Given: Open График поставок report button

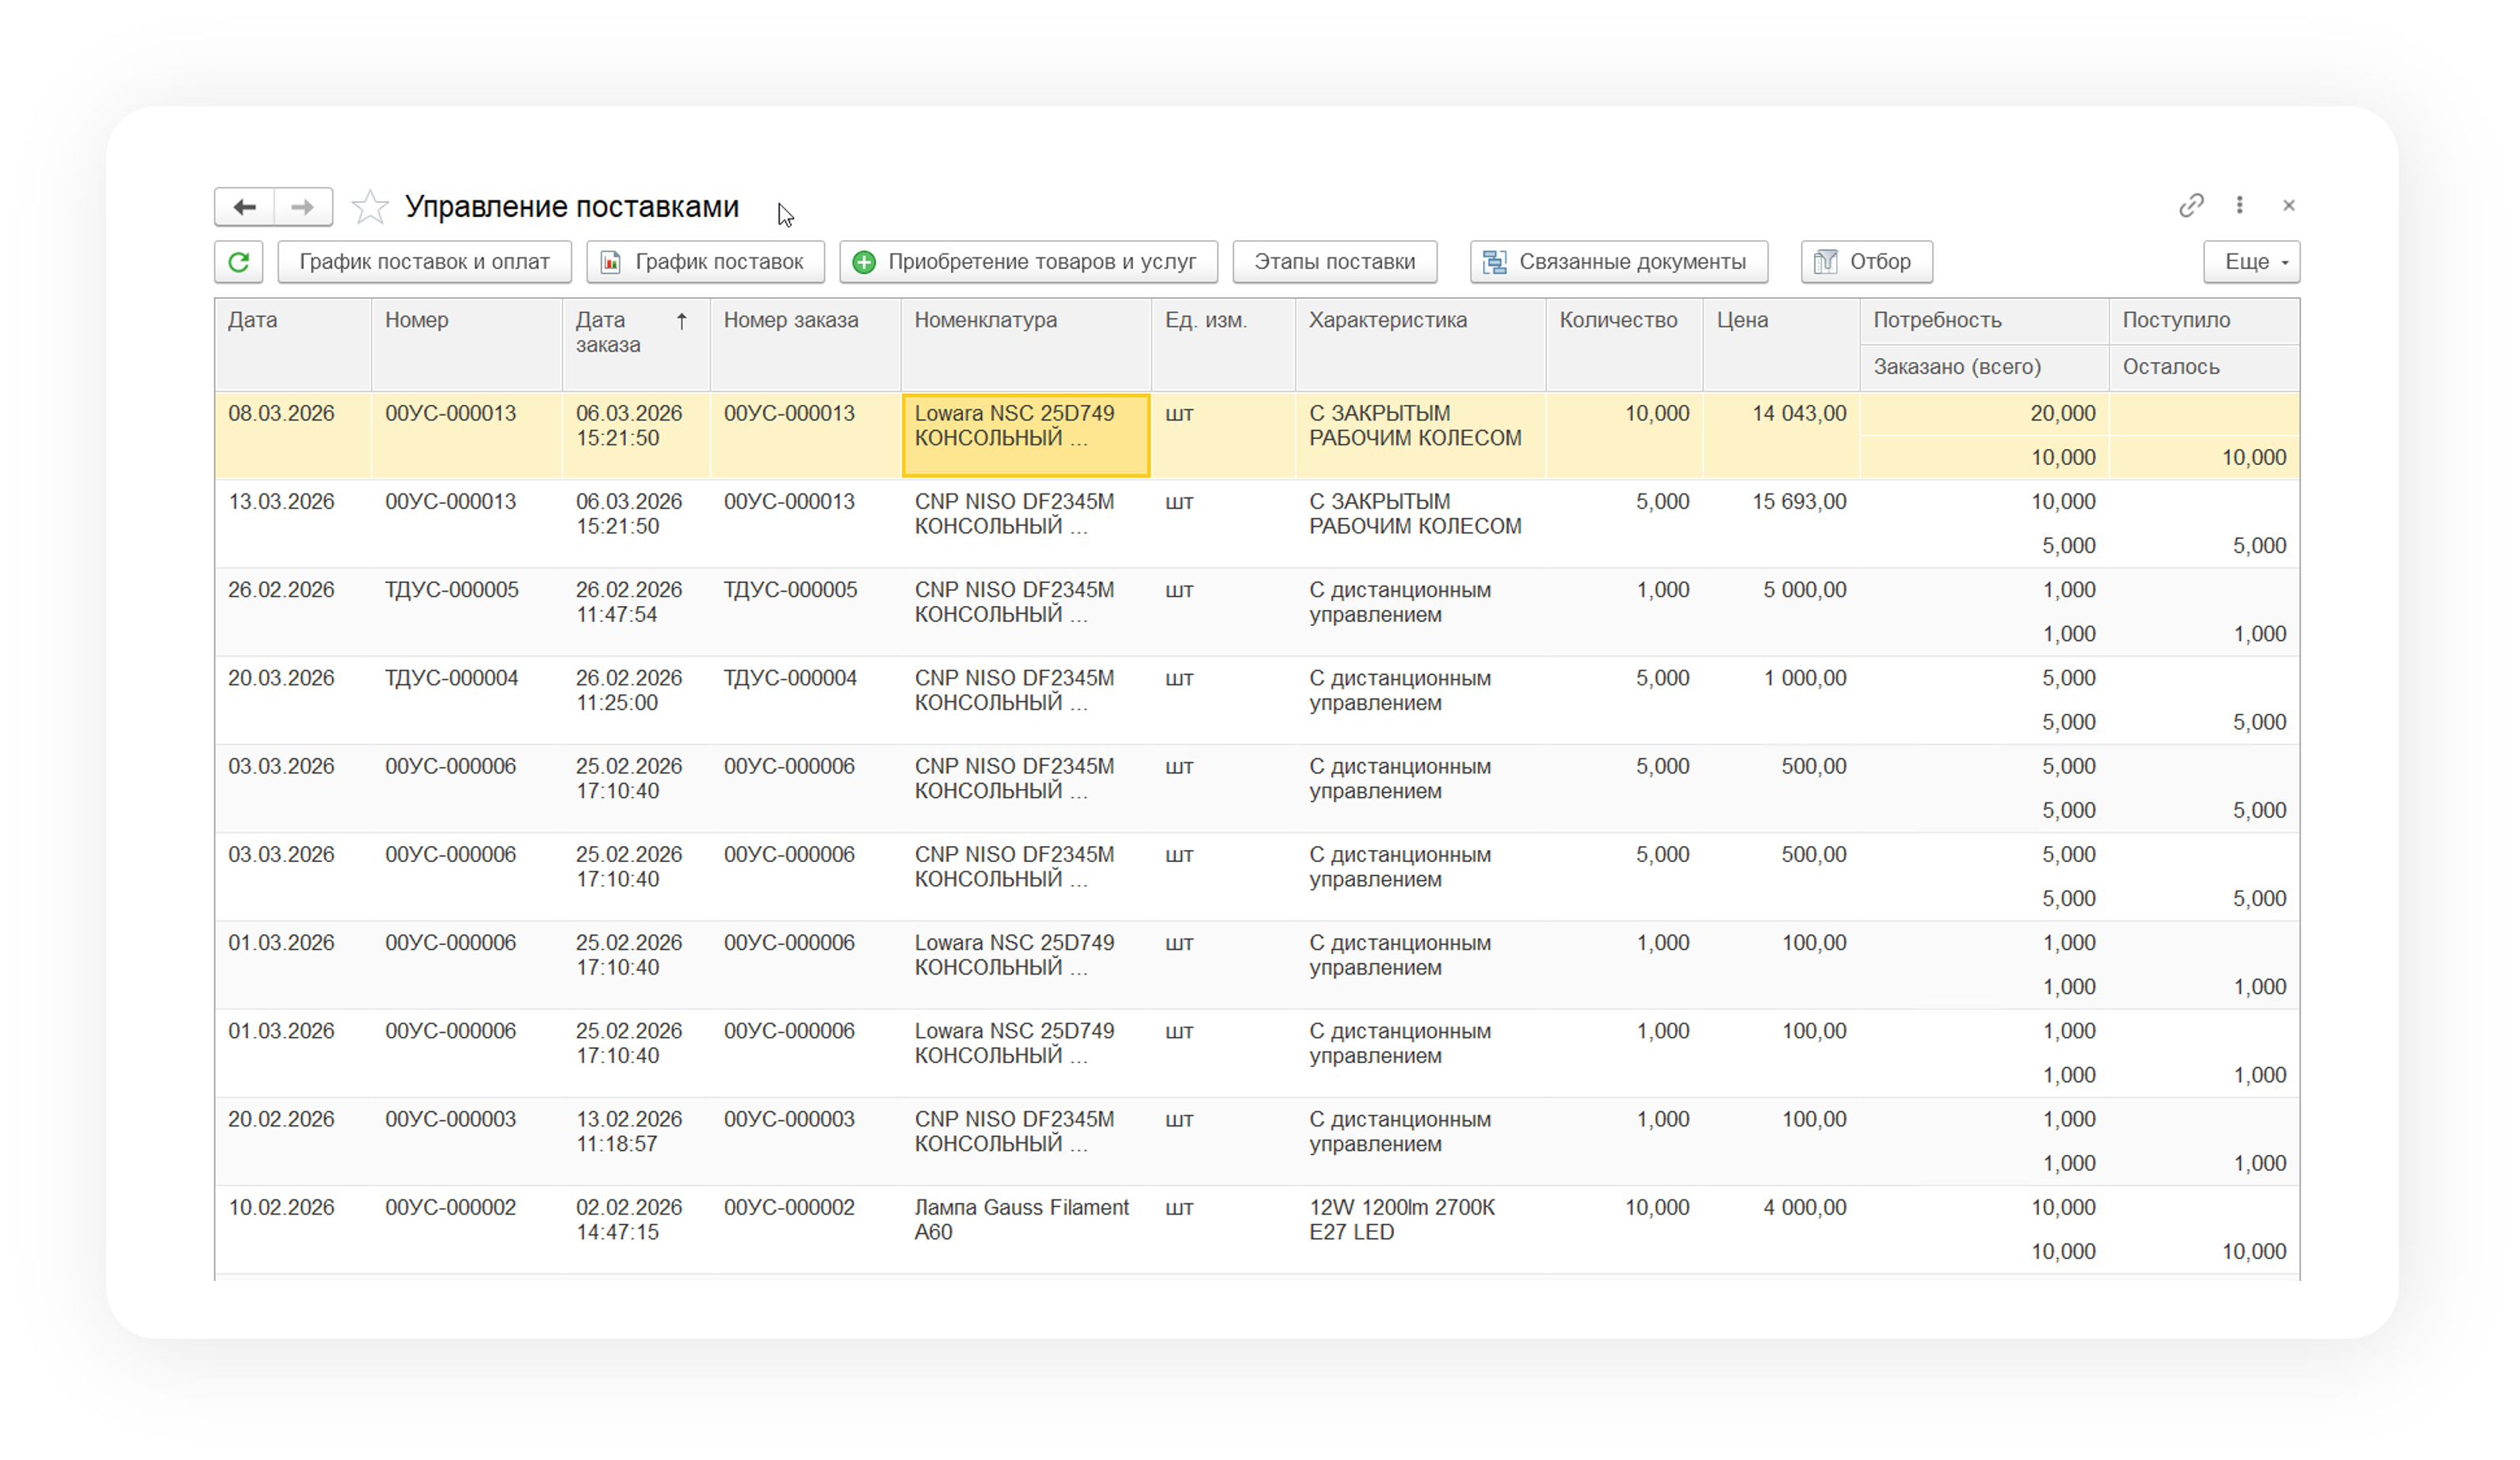Looking at the screenshot, I should (705, 262).
